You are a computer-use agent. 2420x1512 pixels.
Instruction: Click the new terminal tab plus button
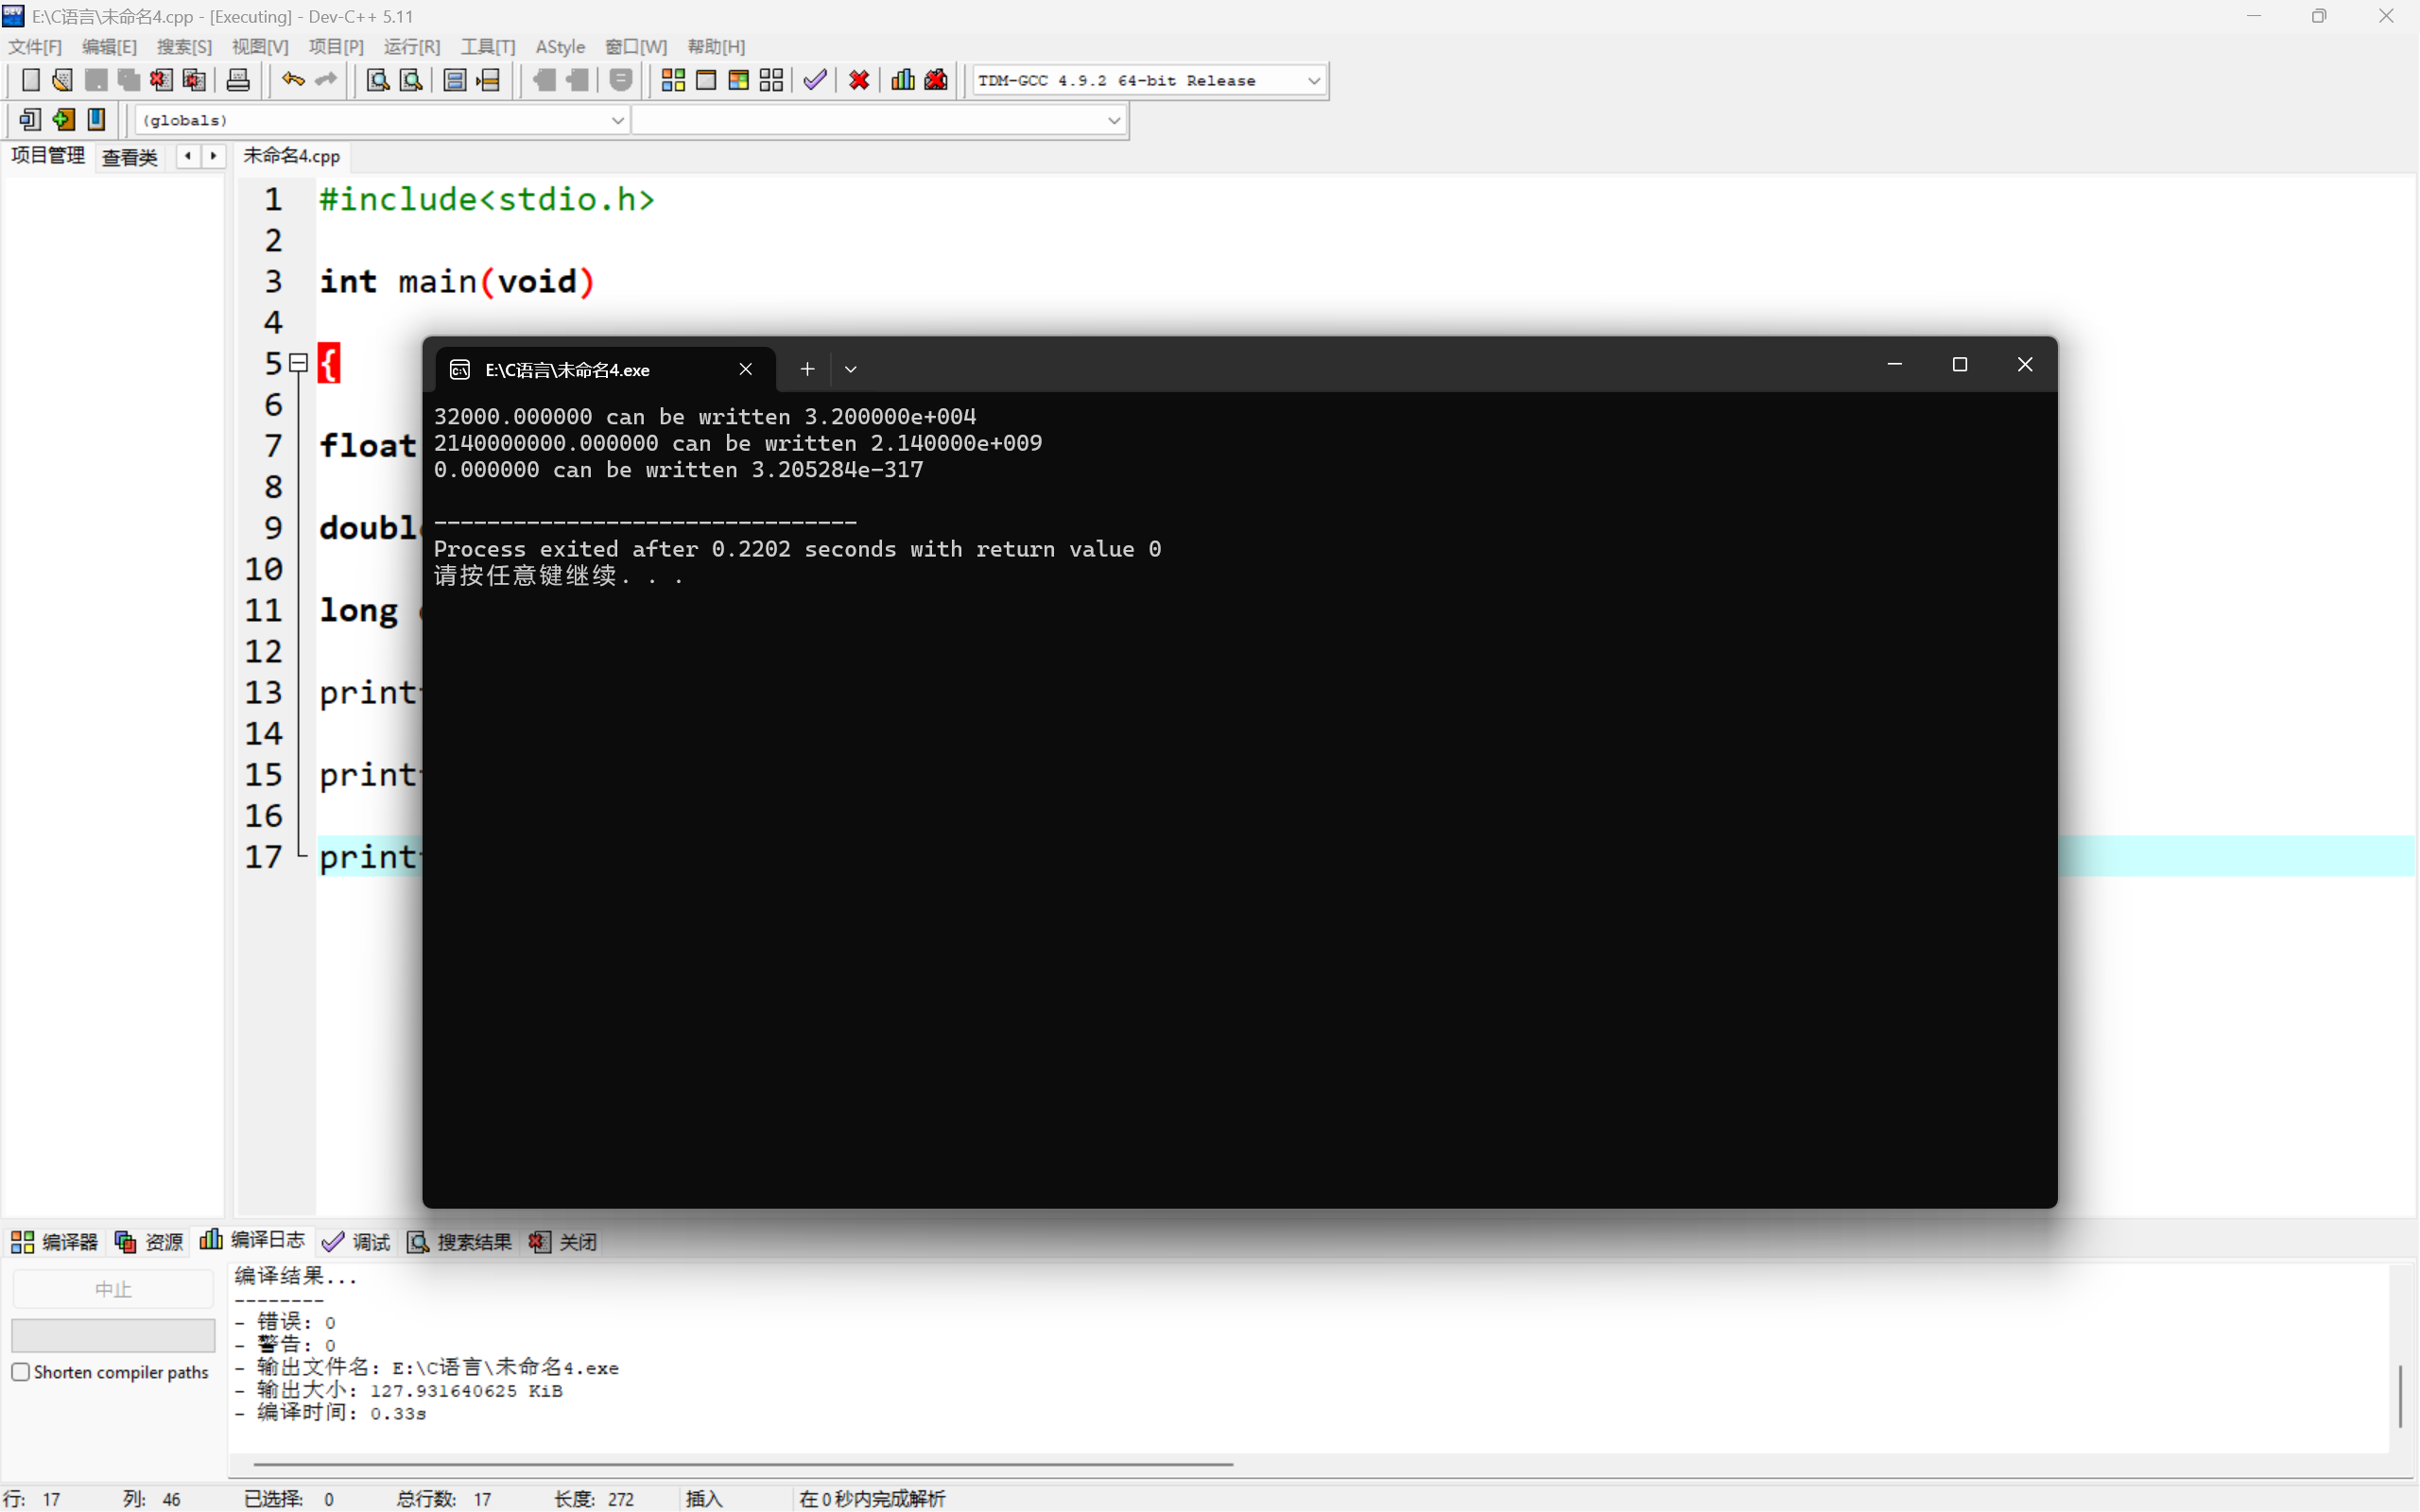point(807,369)
